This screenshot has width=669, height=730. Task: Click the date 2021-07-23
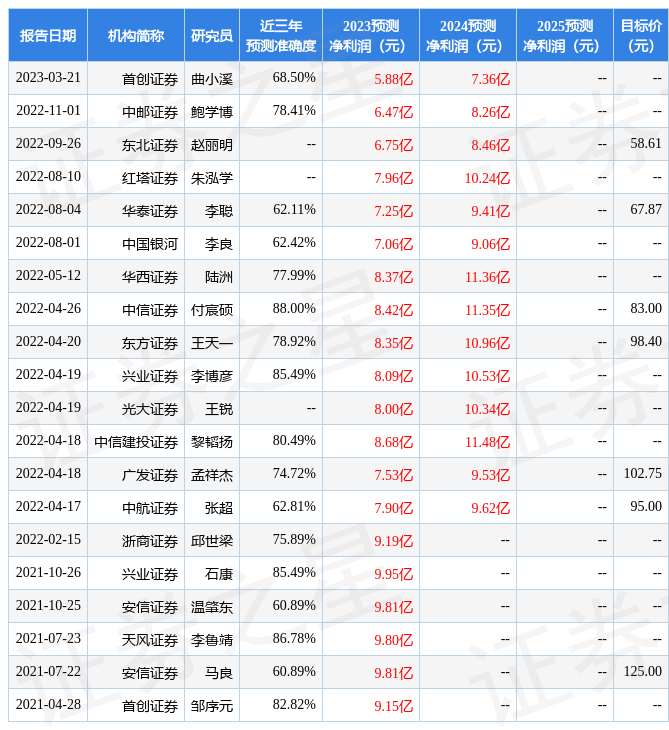tap(48, 639)
